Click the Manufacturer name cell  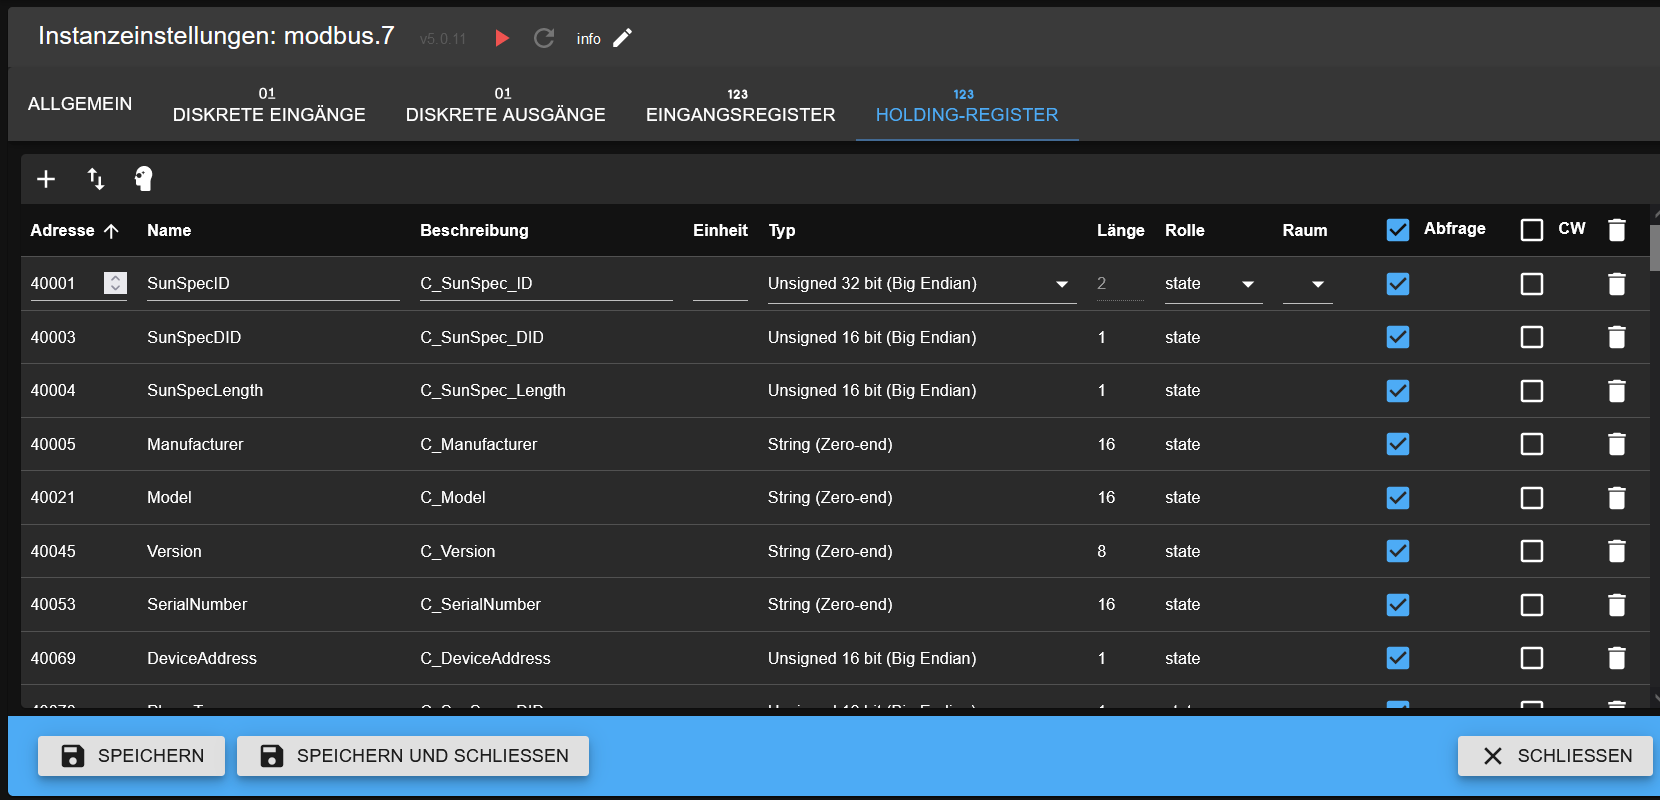[x=195, y=444]
